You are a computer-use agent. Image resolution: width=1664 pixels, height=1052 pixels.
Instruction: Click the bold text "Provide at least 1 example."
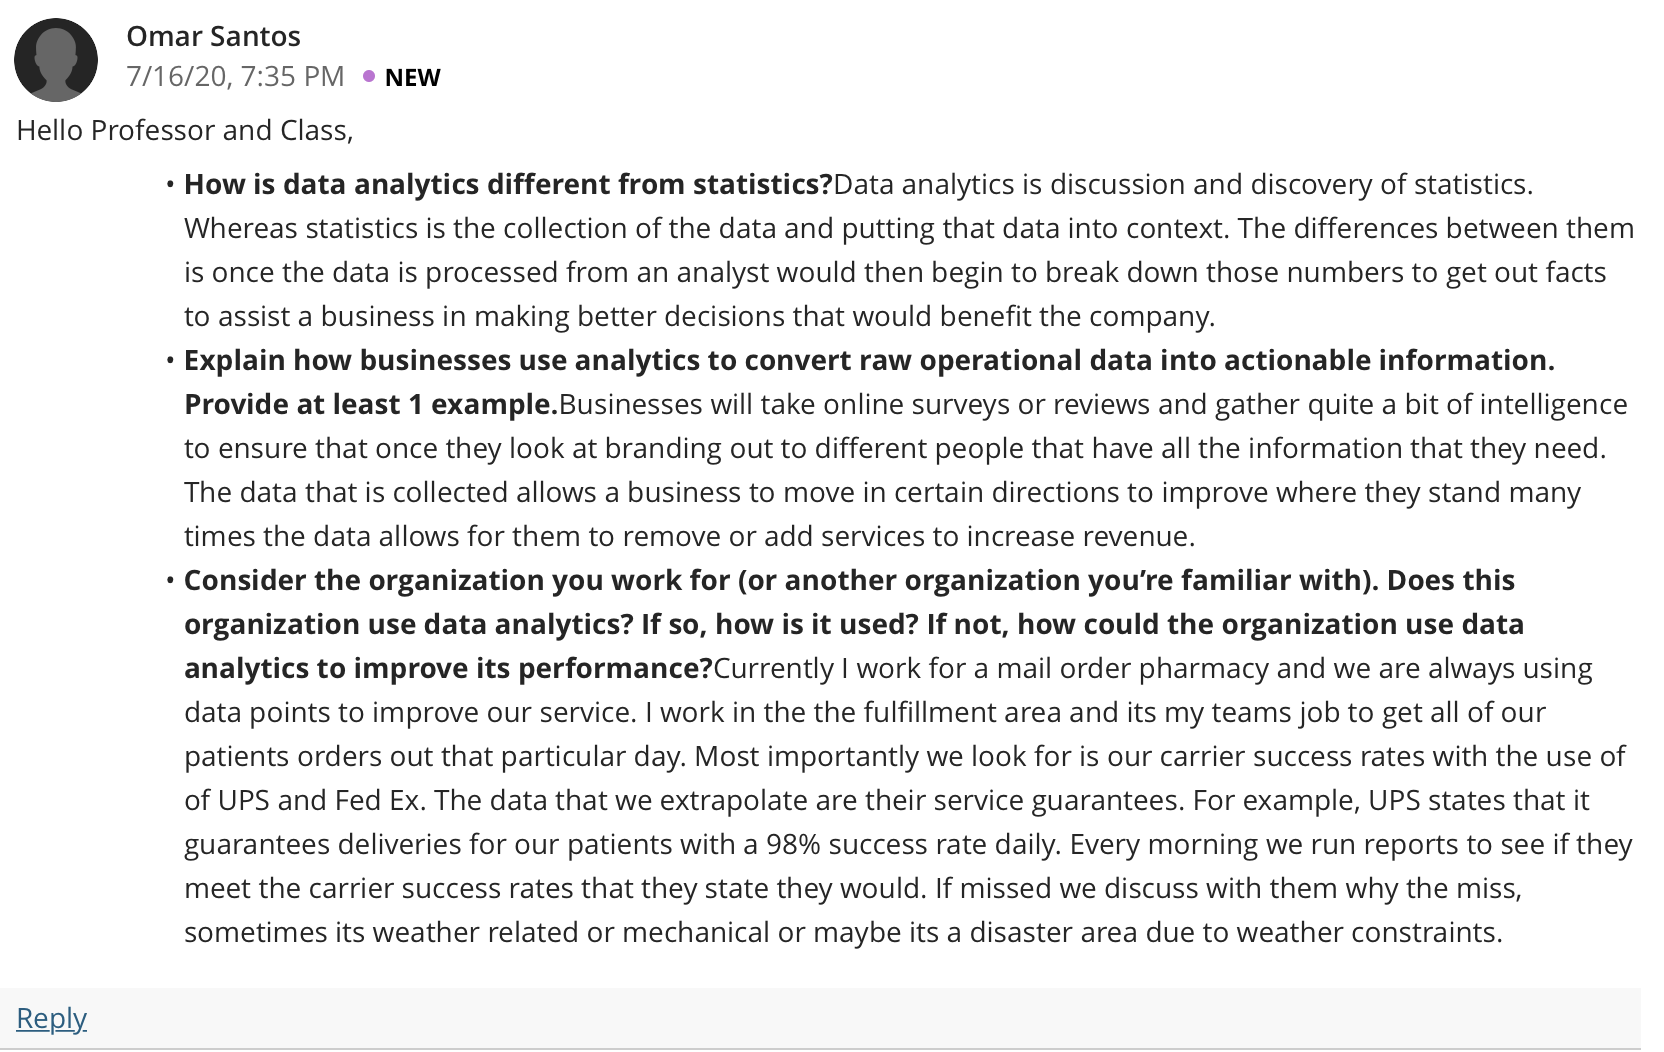pyautogui.click(x=371, y=404)
